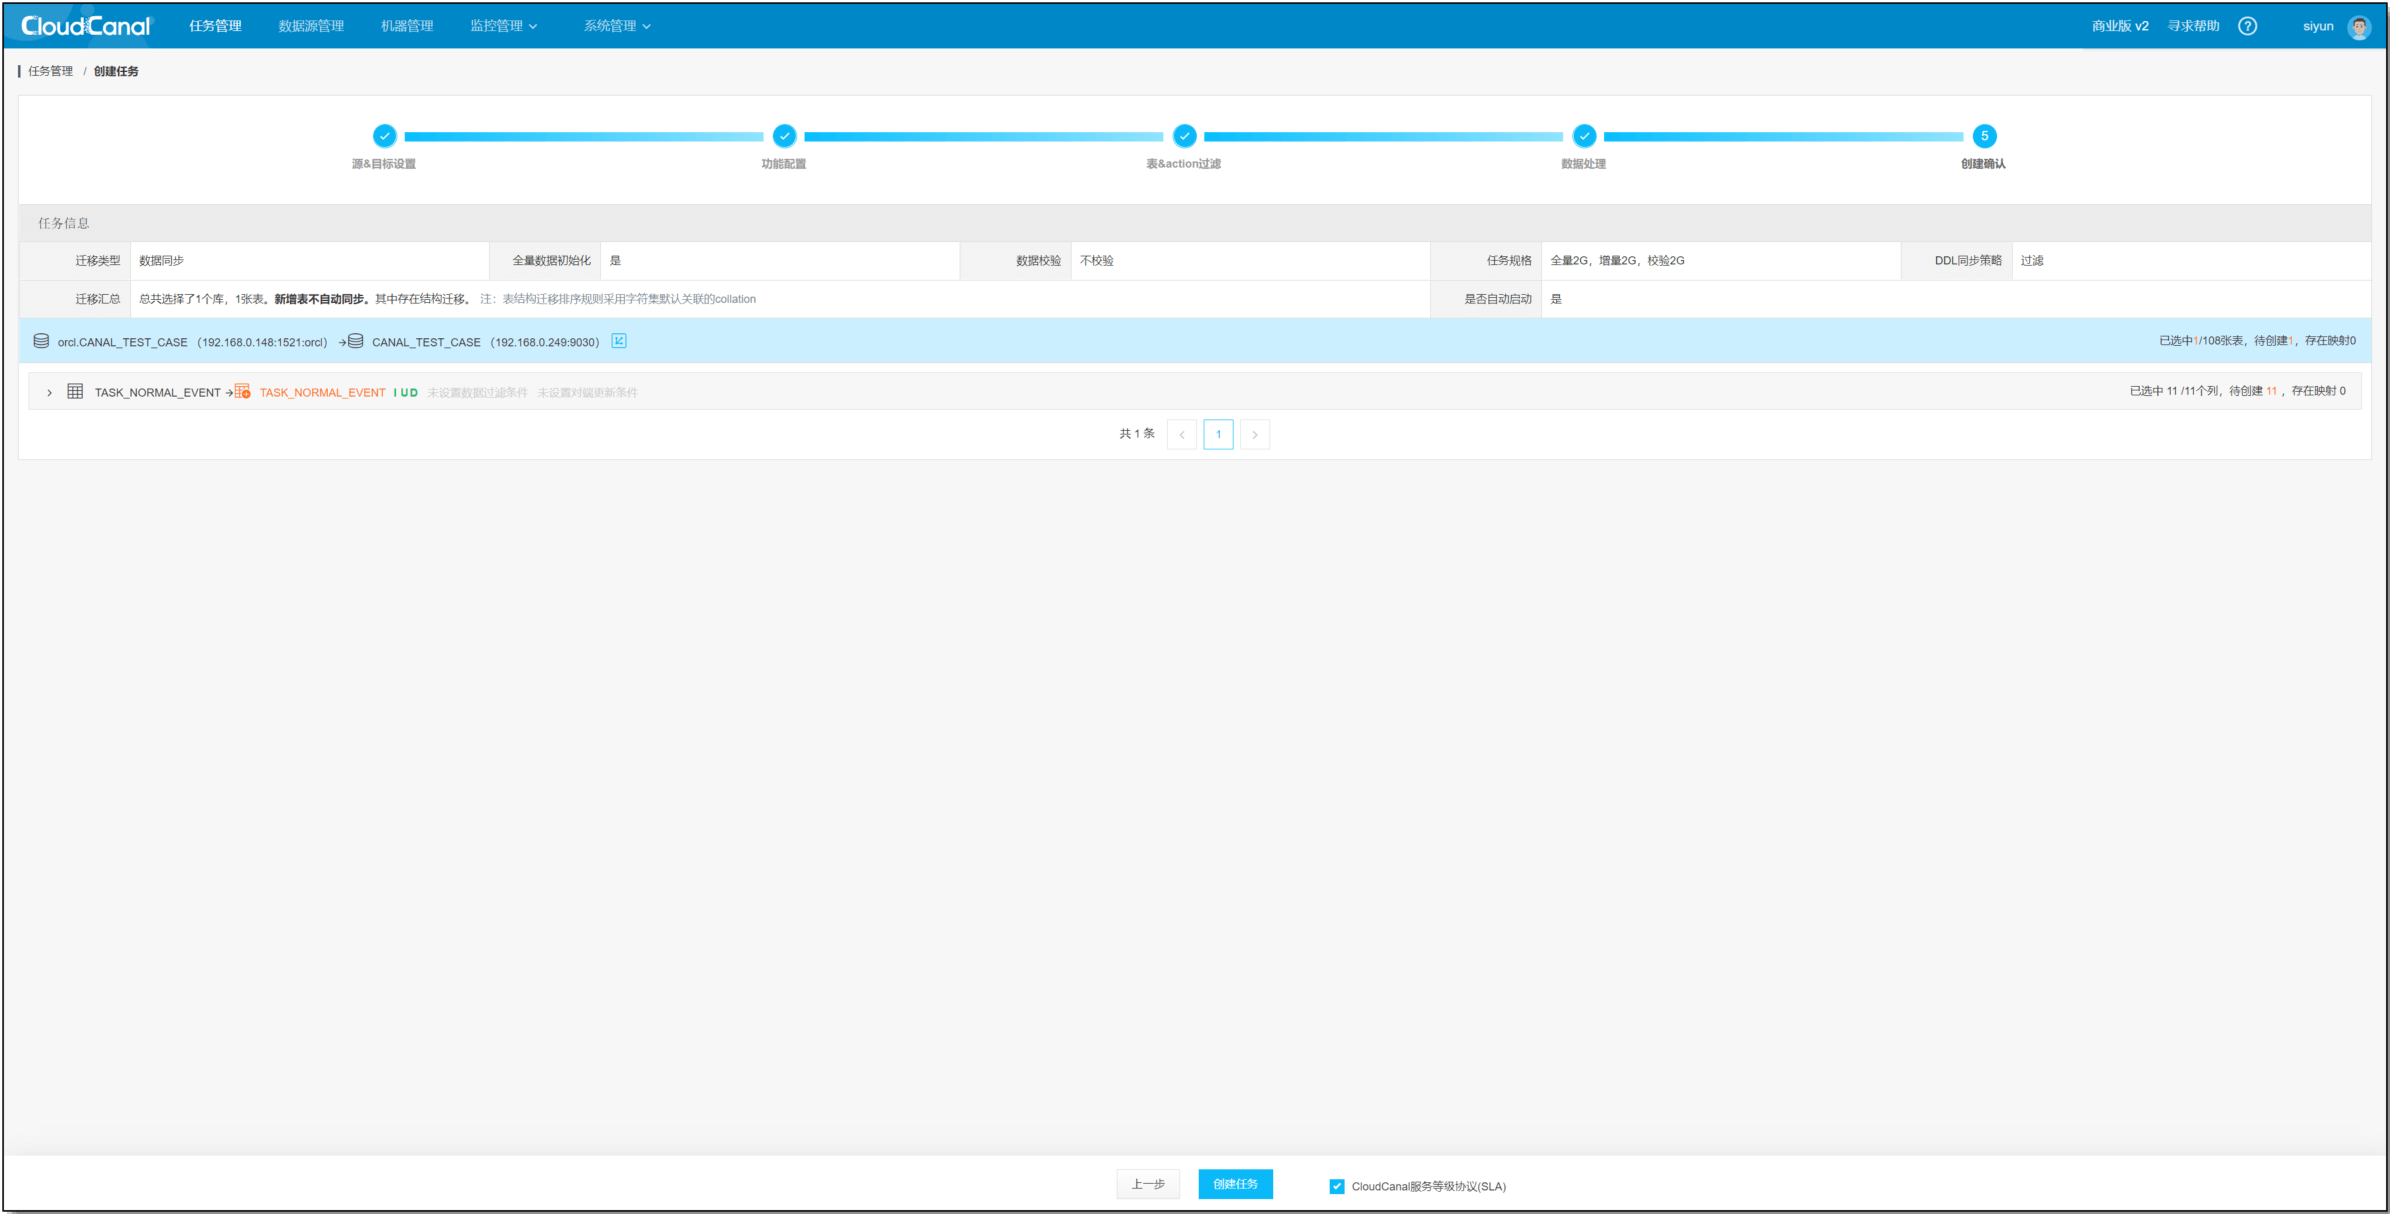The width and height of the screenshot is (2390, 1214).
Task: Click step 5 circle 创建确认
Action: (x=1984, y=136)
